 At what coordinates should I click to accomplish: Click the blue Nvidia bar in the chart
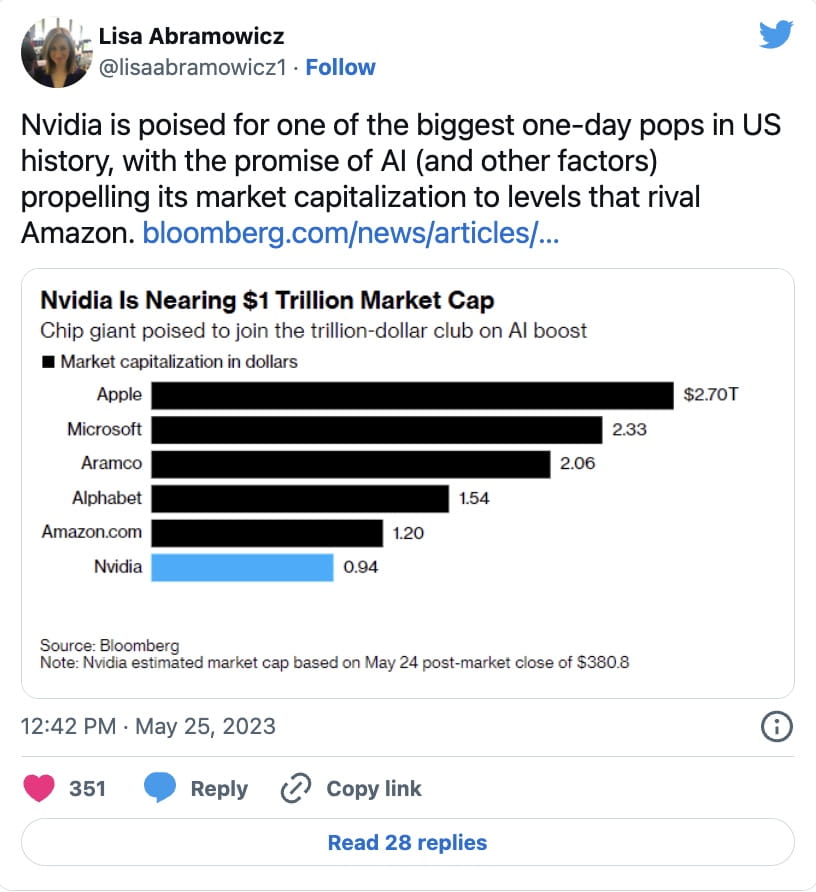pos(243,568)
